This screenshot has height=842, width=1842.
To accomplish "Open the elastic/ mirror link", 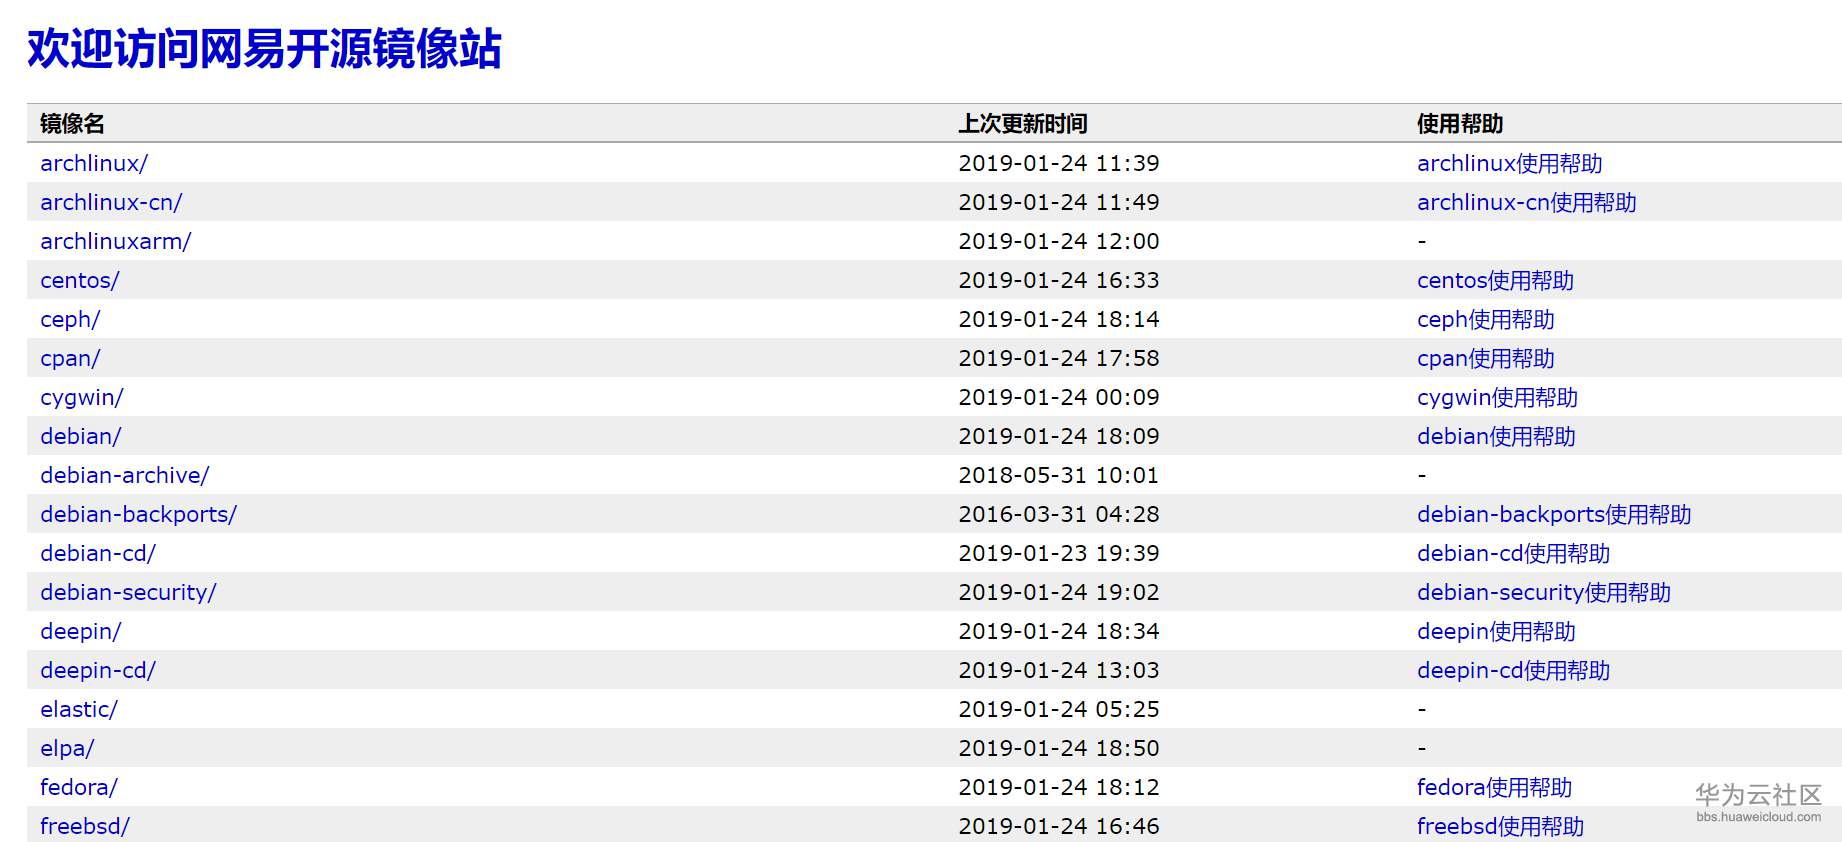I will (79, 710).
